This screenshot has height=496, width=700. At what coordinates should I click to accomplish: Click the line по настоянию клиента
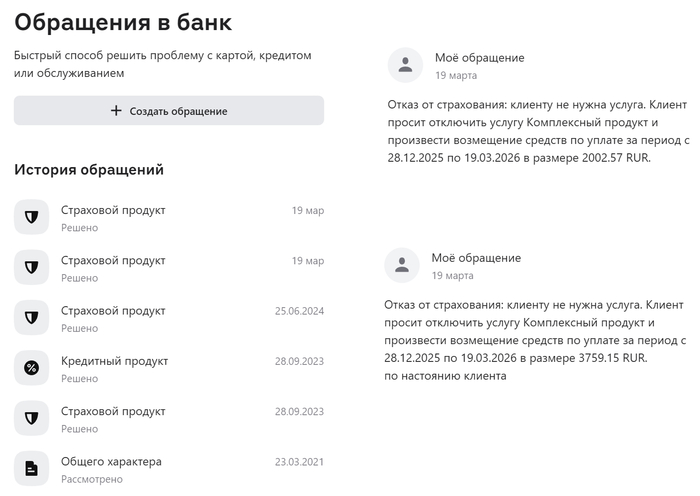tap(445, 376)
